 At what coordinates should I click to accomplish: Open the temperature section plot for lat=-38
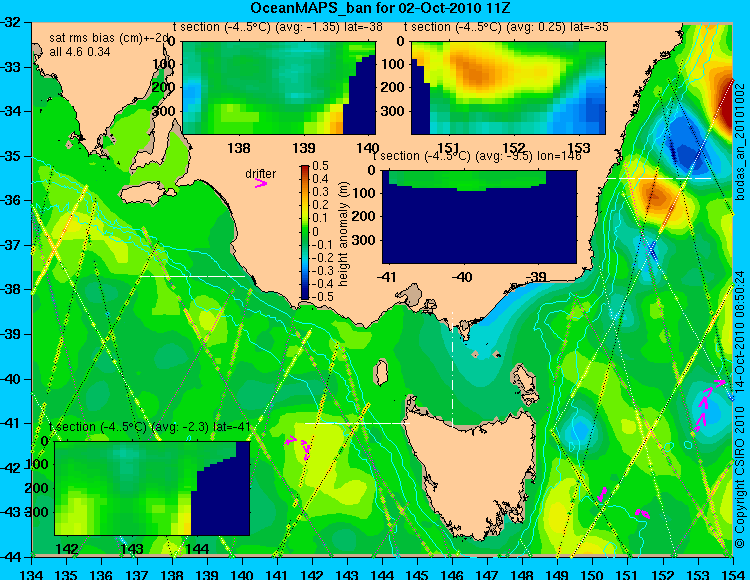click(x=279, y=88)
